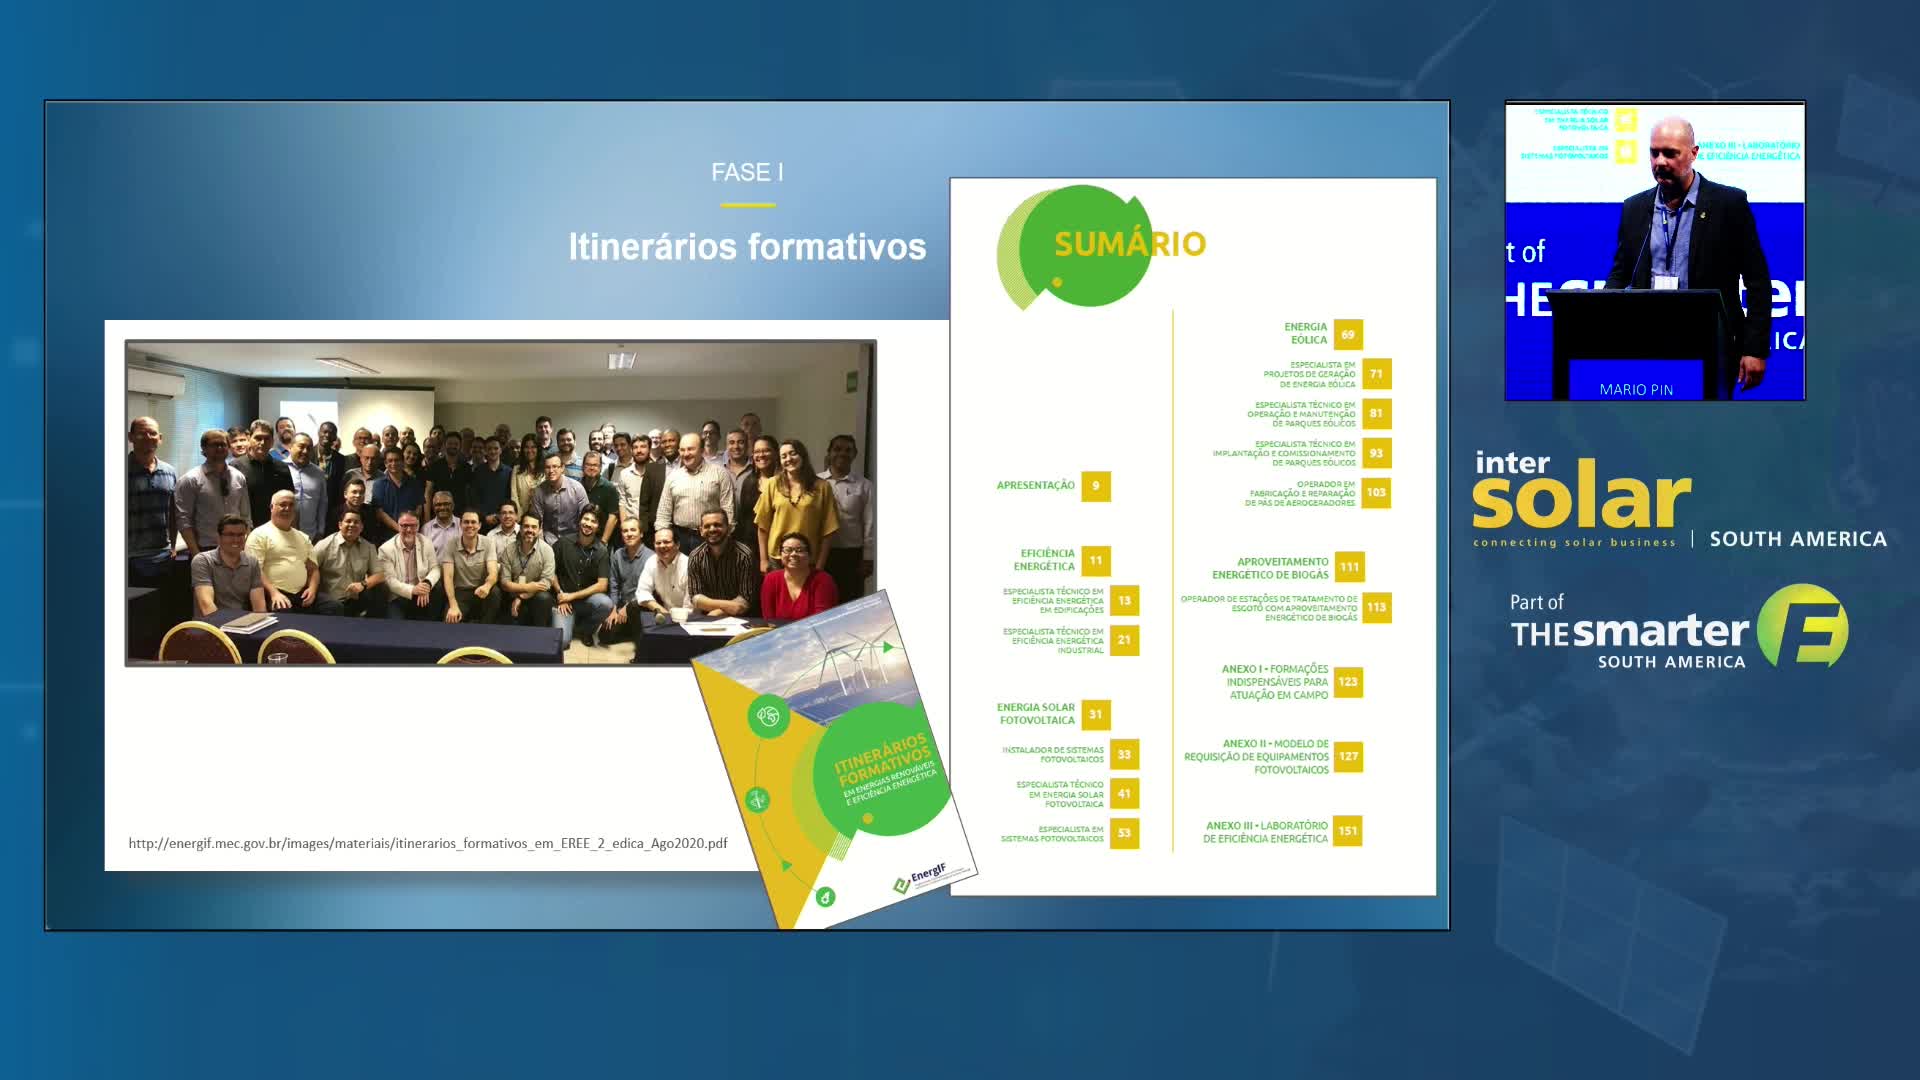Click the top circular icon on booklet cover
The height and width of the screenshot is (1080, 1920).
tap(768, 716)
